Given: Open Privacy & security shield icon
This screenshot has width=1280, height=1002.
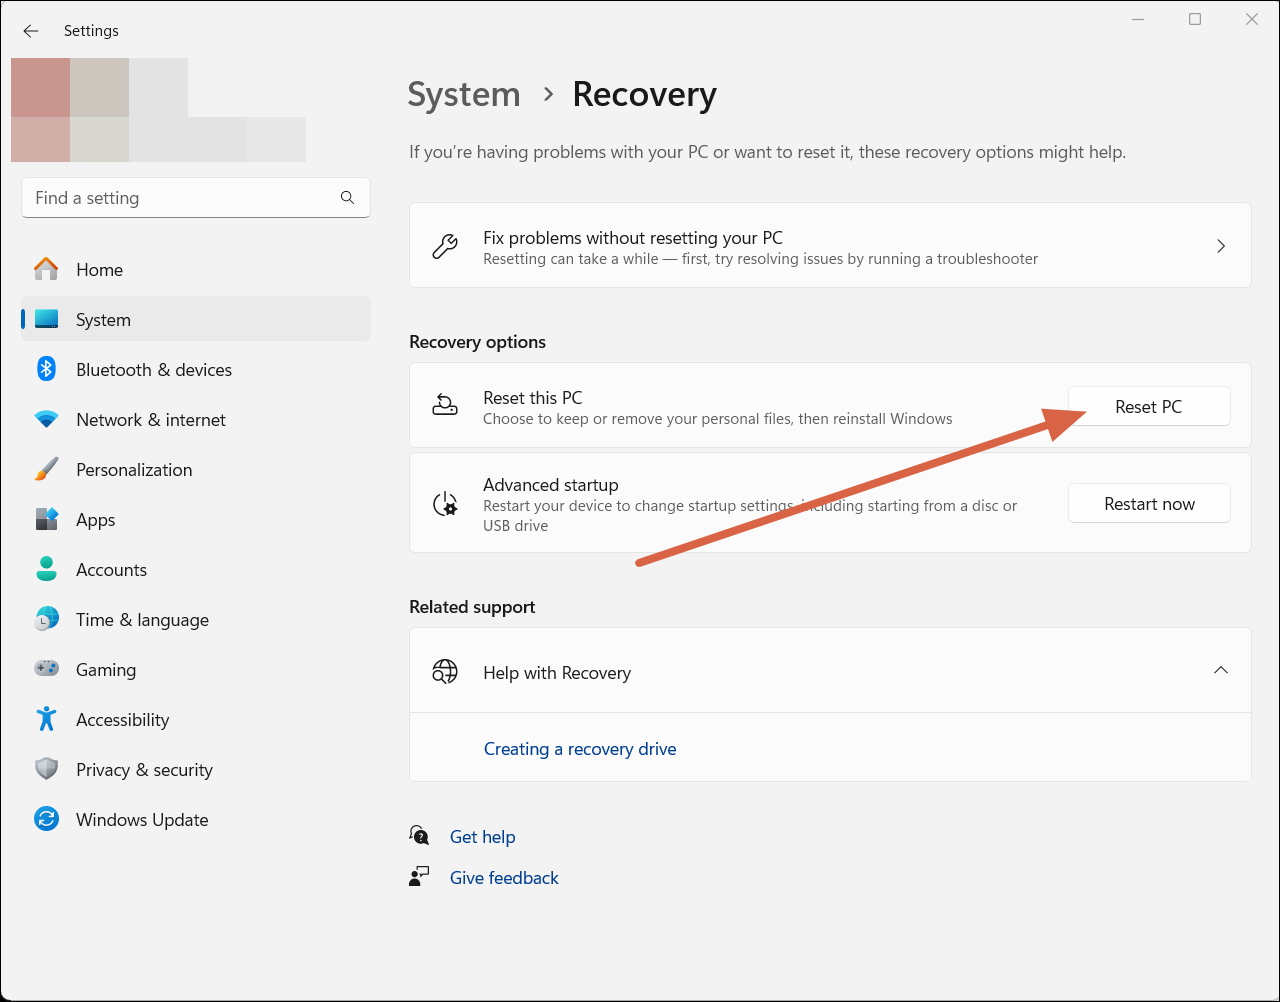Looking at the screenshot, I should pos(46,769).
